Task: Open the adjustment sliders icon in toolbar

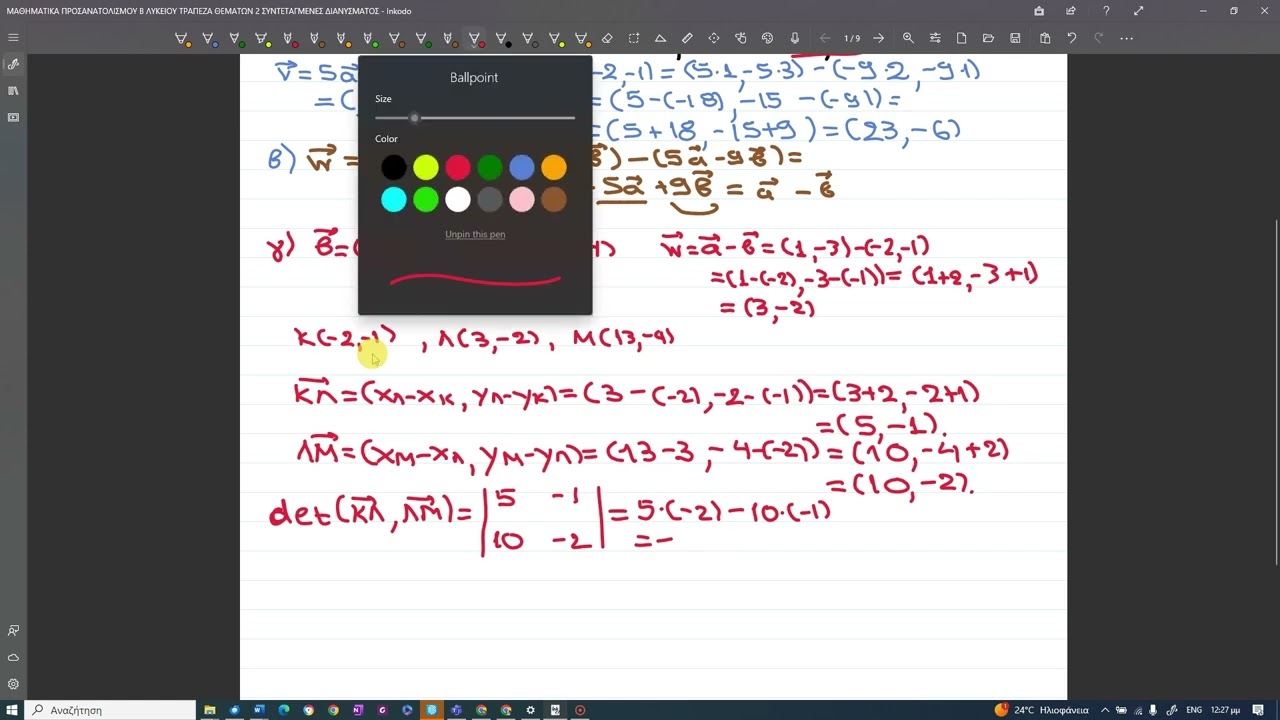Action: (x=935, y=38)
